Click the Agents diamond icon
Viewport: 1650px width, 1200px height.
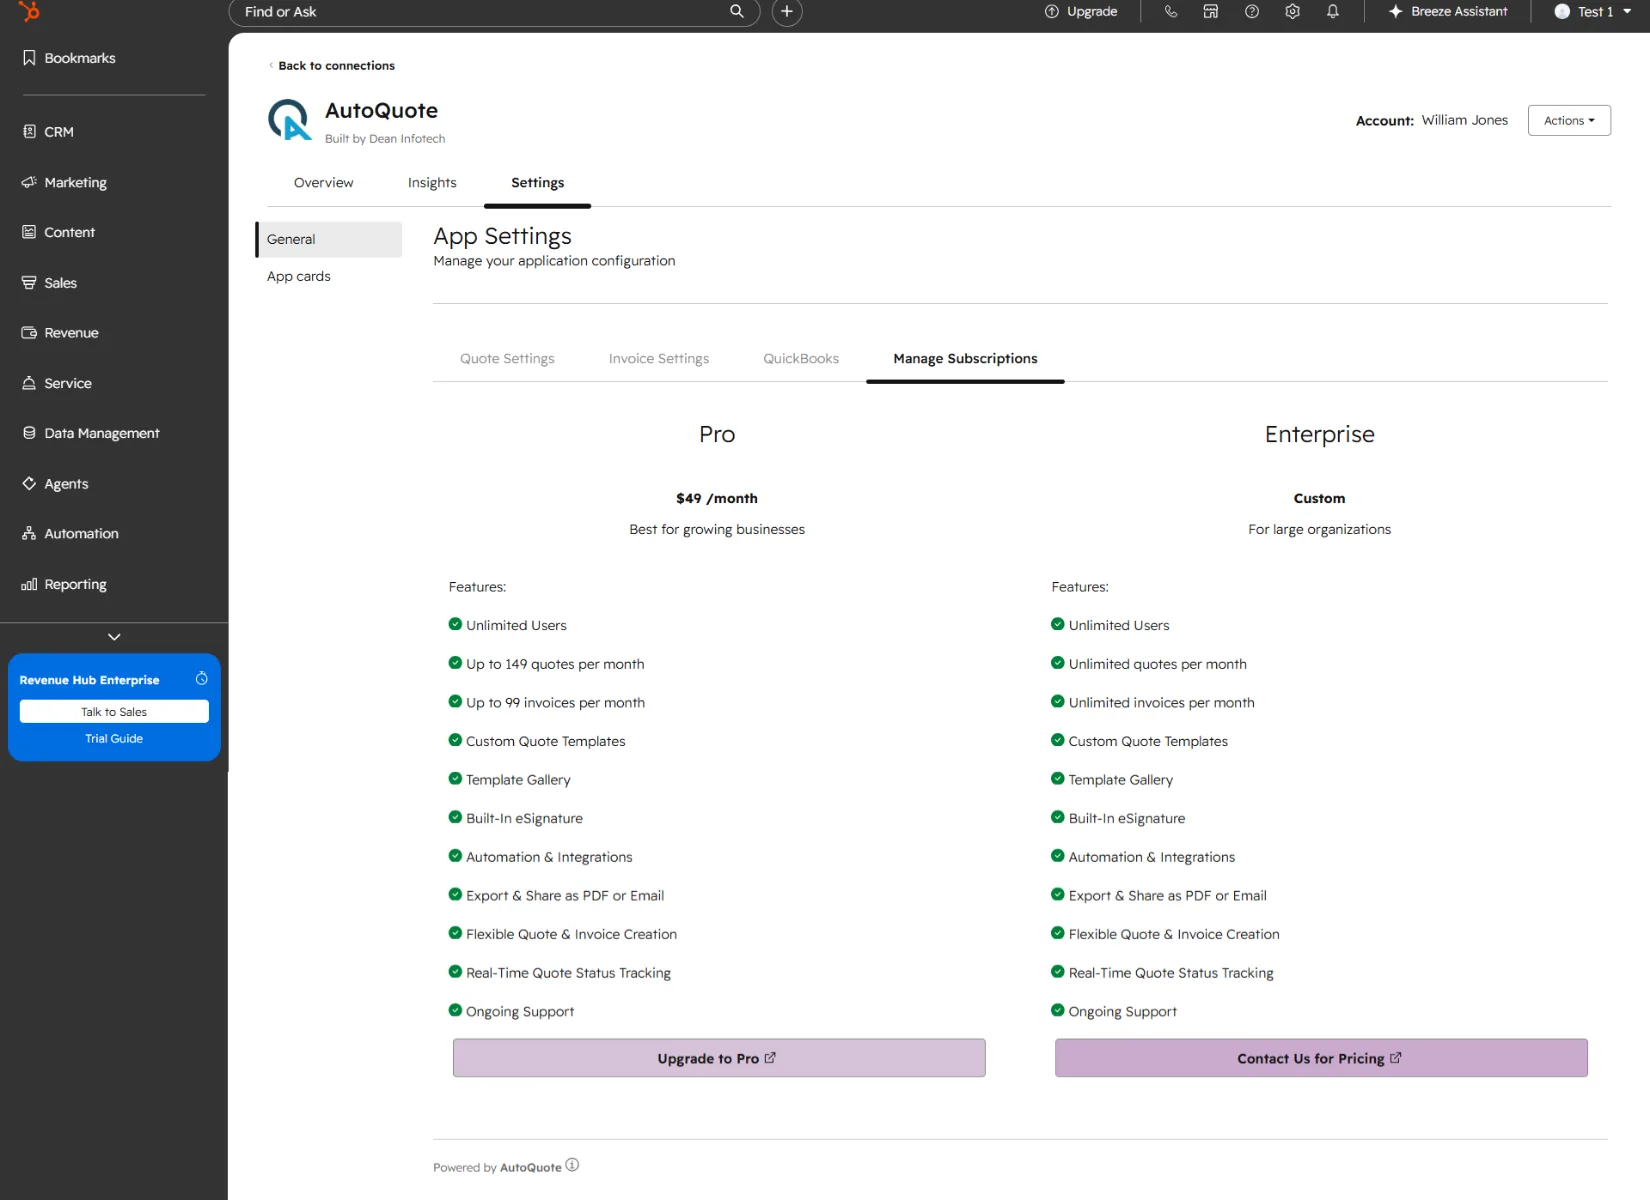tap(29, 483)
